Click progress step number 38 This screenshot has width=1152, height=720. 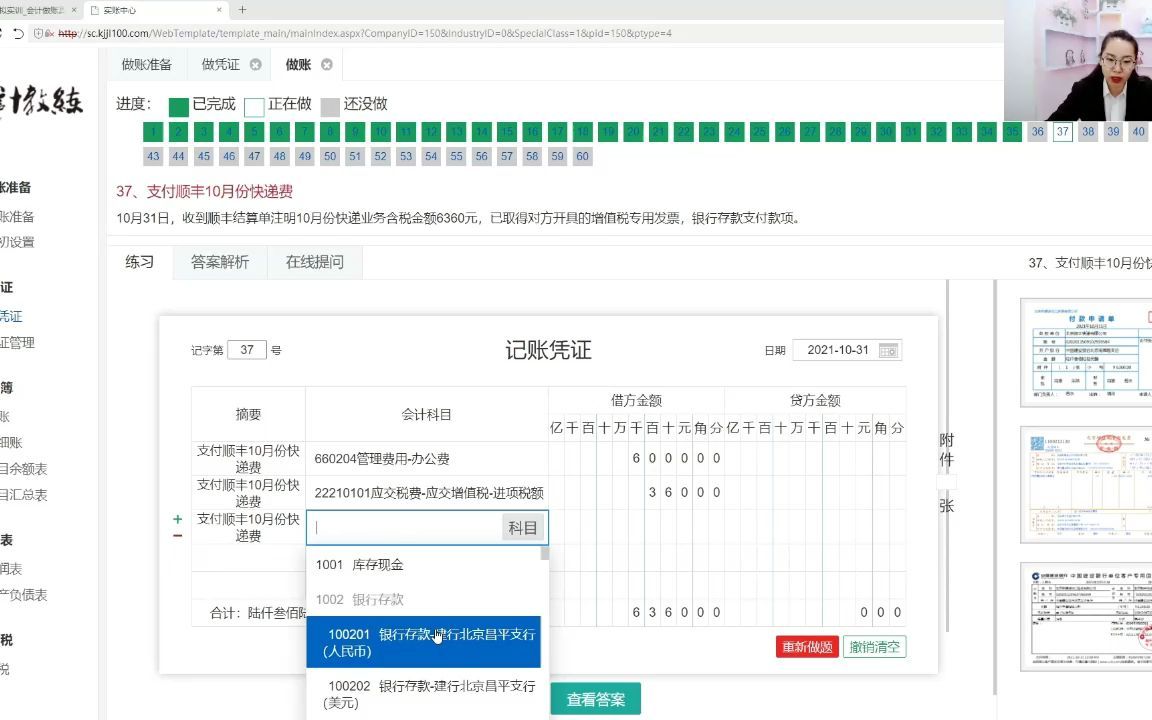point(1088,131)
